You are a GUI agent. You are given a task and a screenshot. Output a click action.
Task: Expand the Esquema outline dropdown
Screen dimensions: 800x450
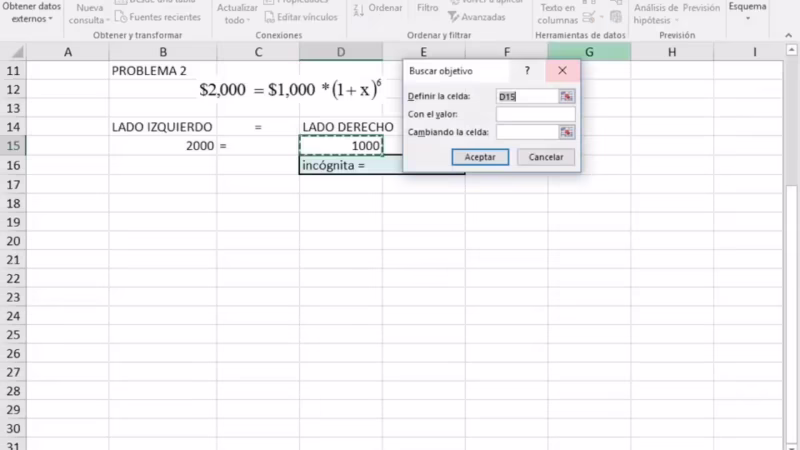click(x=747, y=12)
